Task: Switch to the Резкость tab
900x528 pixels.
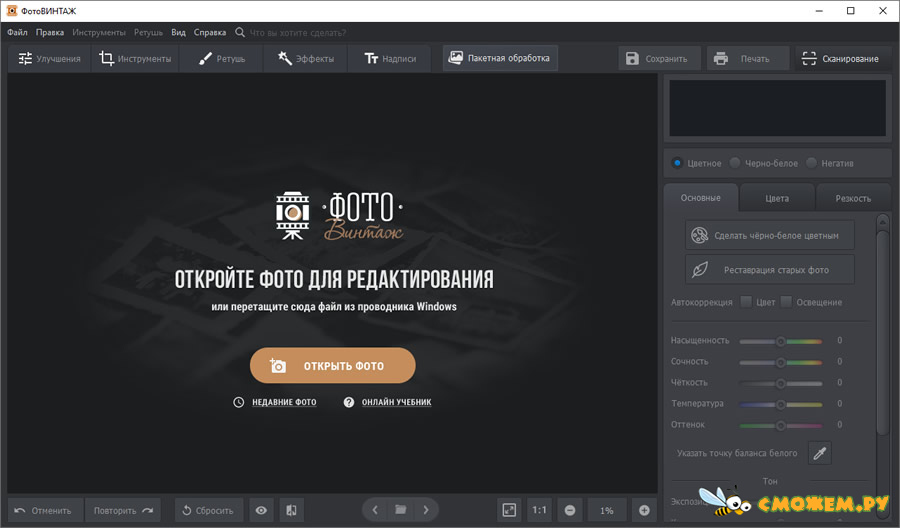Action: coord(853,199)
